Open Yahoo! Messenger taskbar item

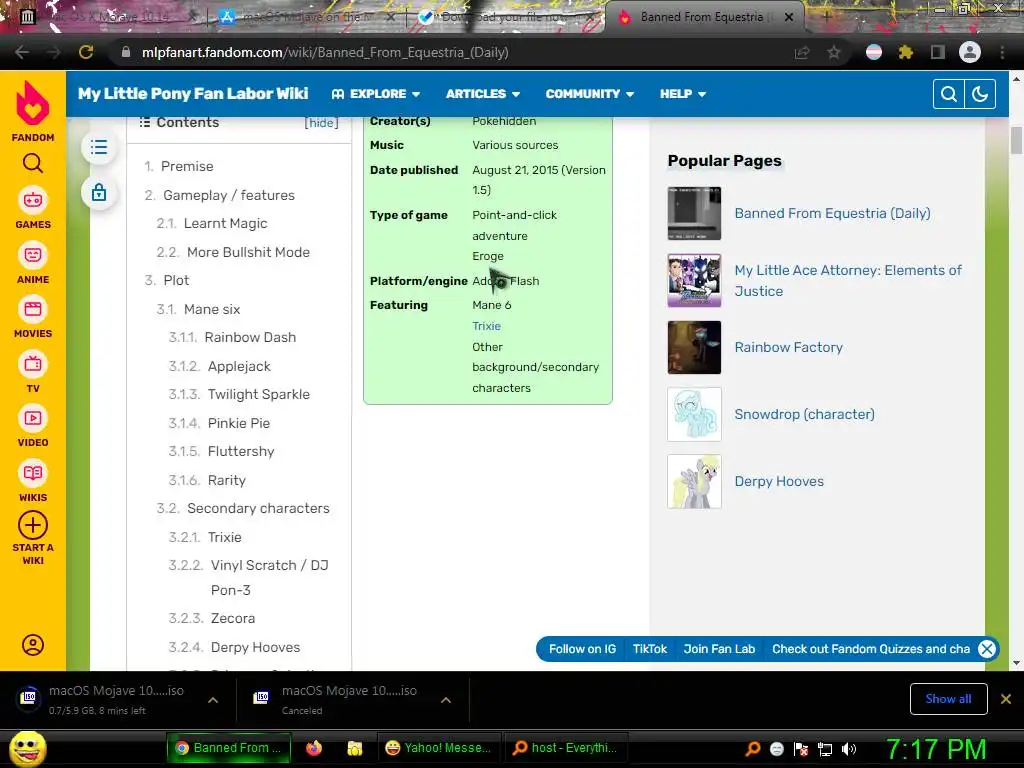pyautogui.click(x=440, y=748)
